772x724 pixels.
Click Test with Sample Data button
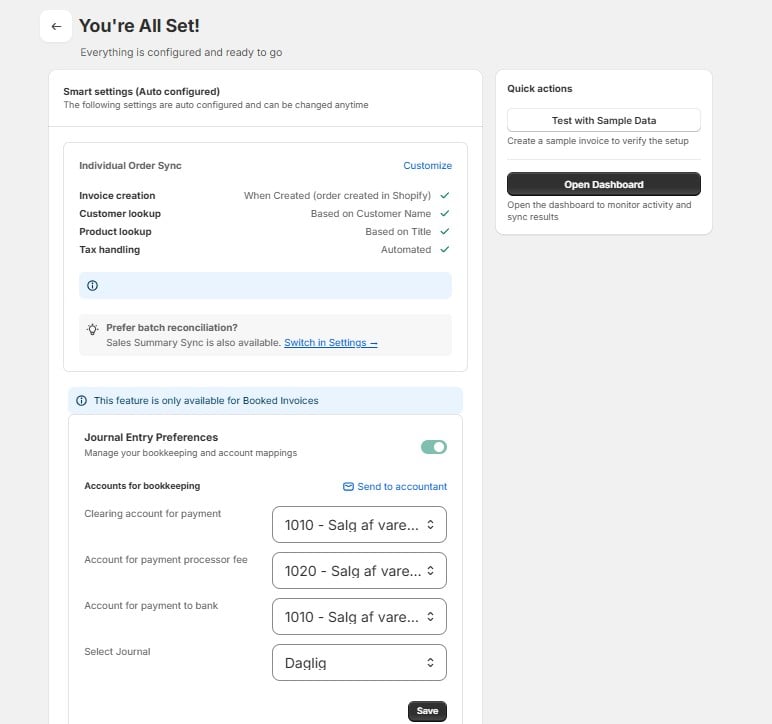604,121
